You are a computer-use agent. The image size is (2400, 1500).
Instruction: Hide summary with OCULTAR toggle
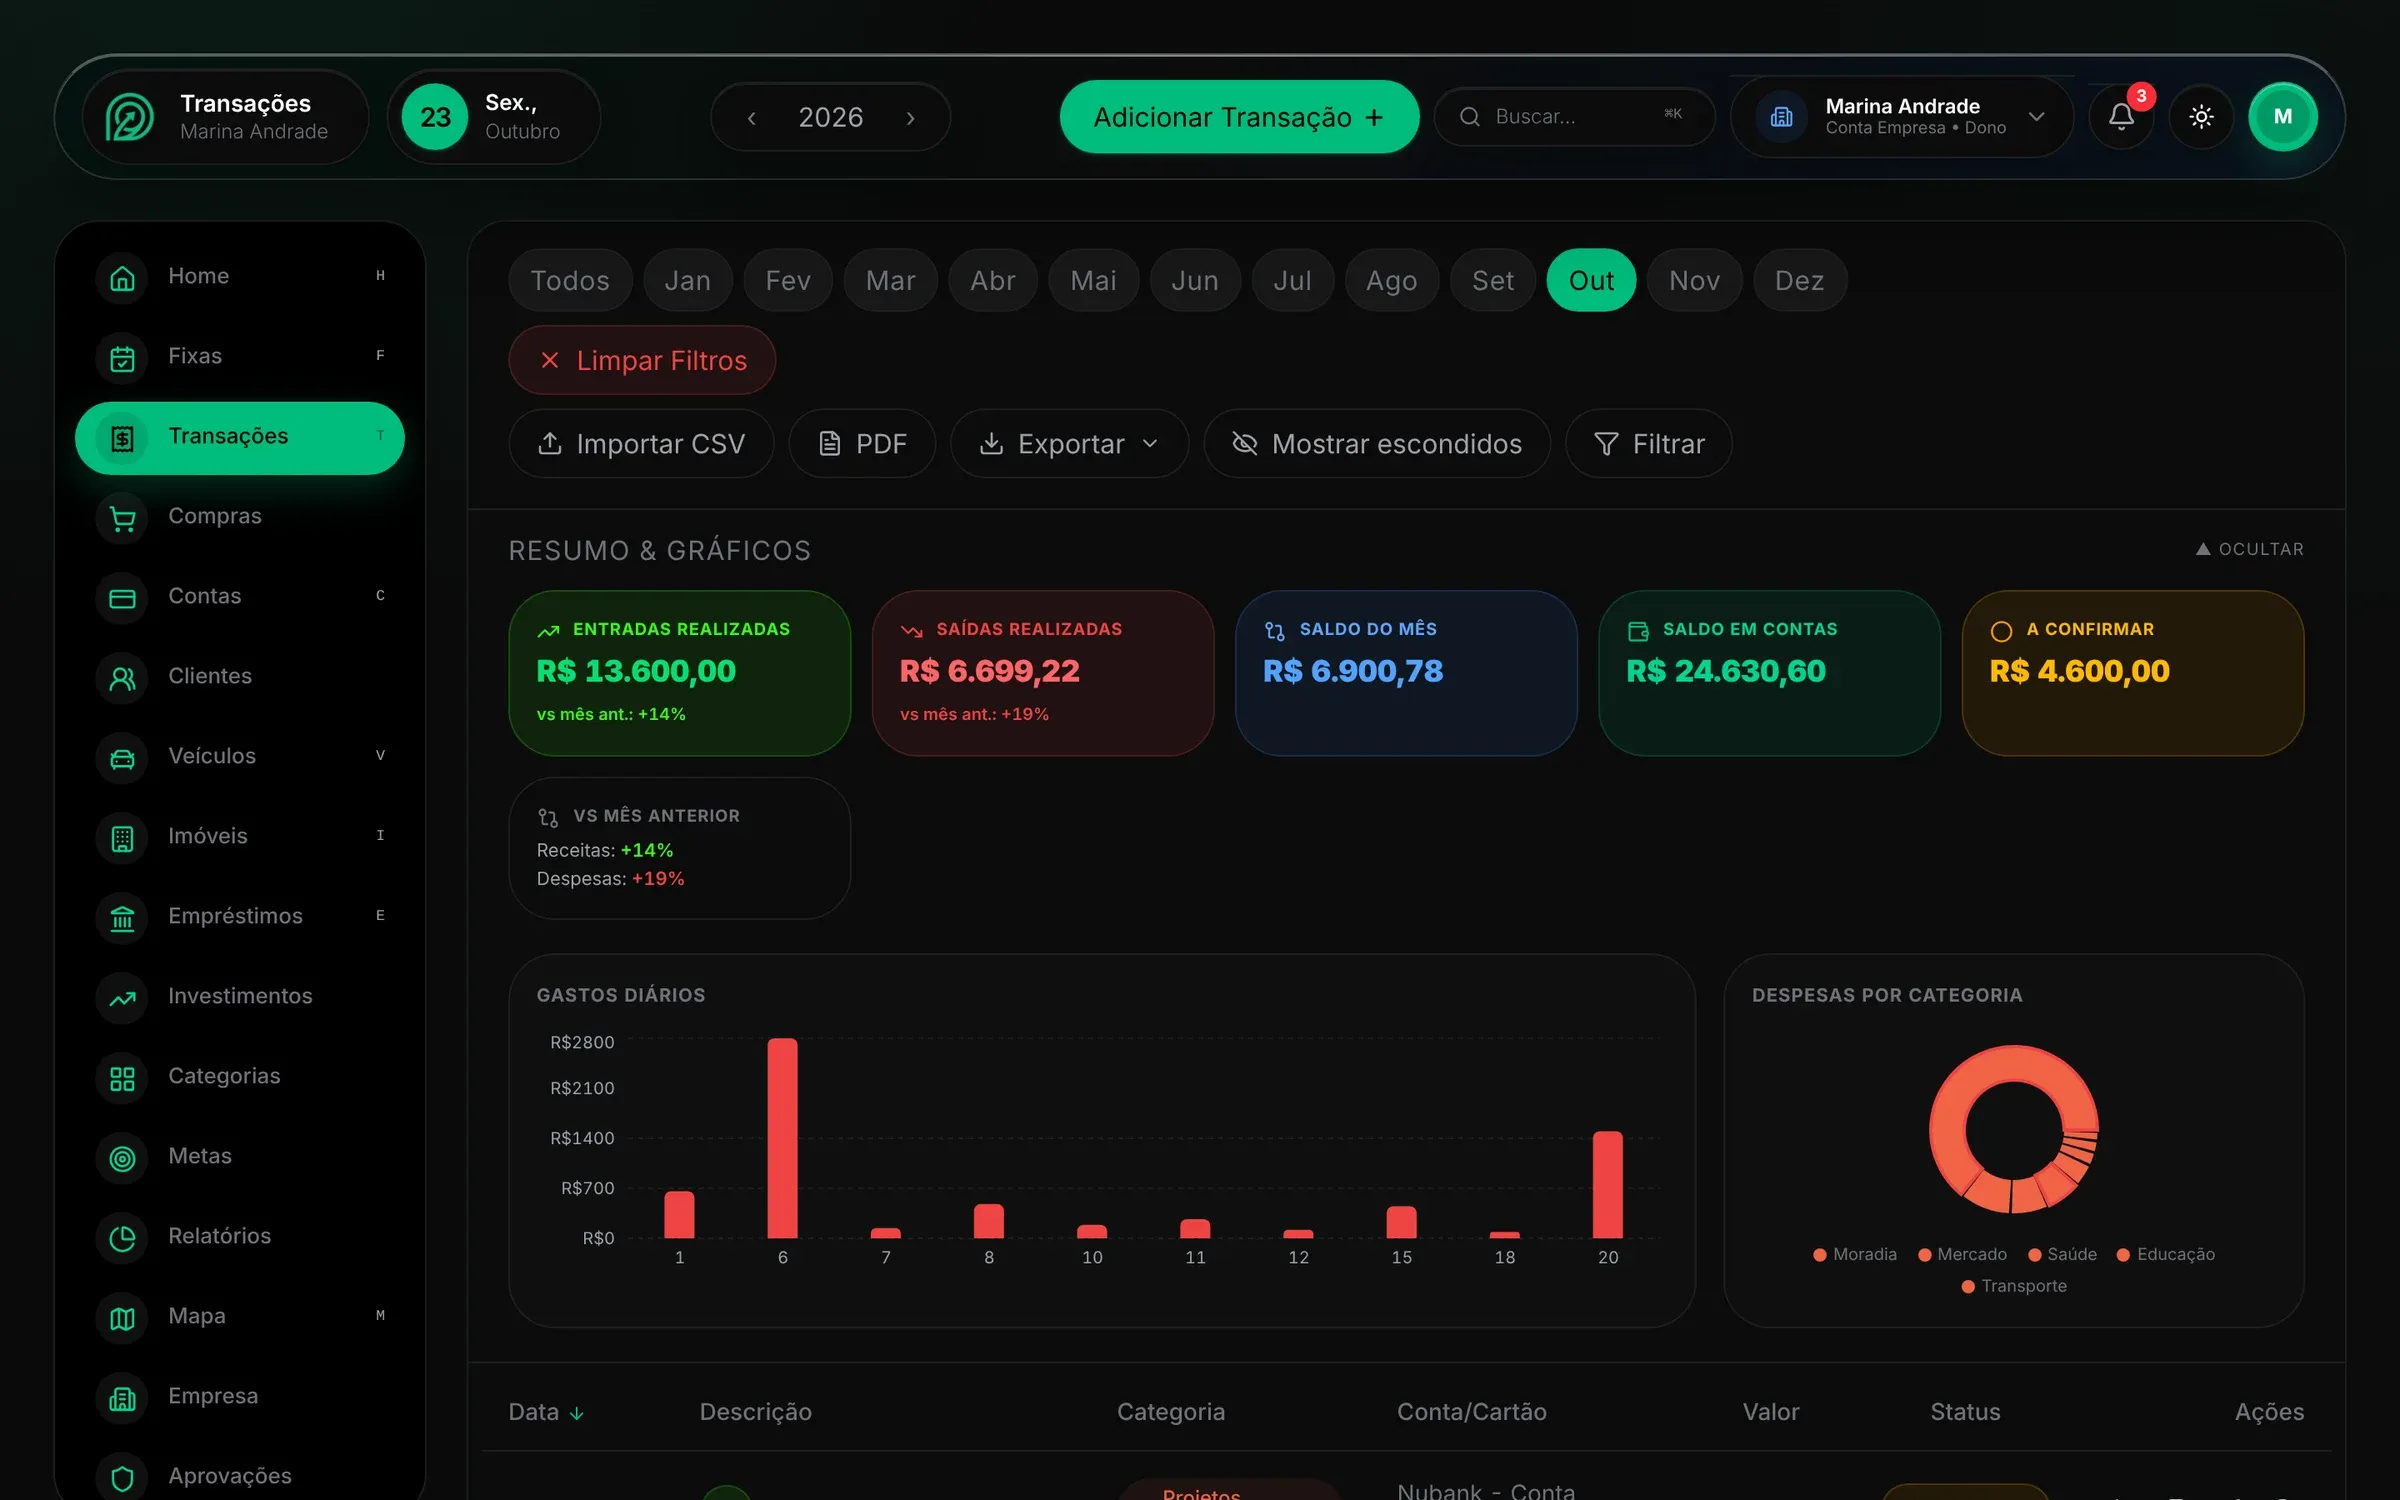coord(2249,549)
